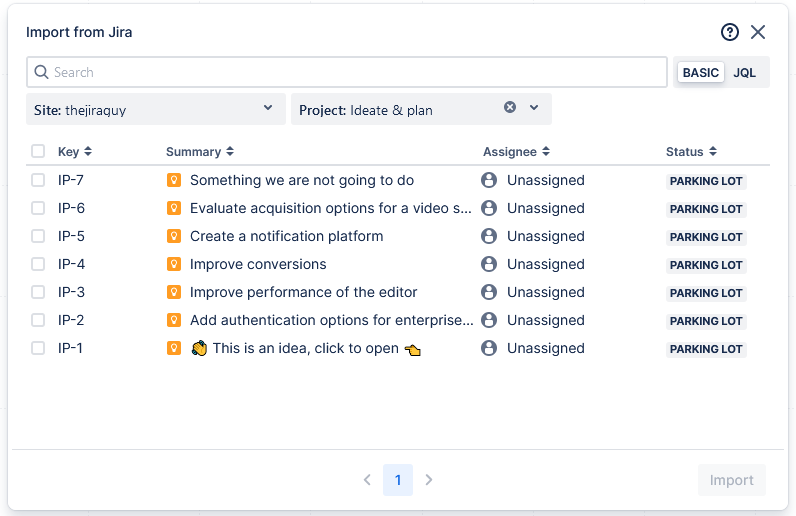Switch to the BASIC search mode
The height and width of the screenshot is (516, 796).
pos(701,72)
